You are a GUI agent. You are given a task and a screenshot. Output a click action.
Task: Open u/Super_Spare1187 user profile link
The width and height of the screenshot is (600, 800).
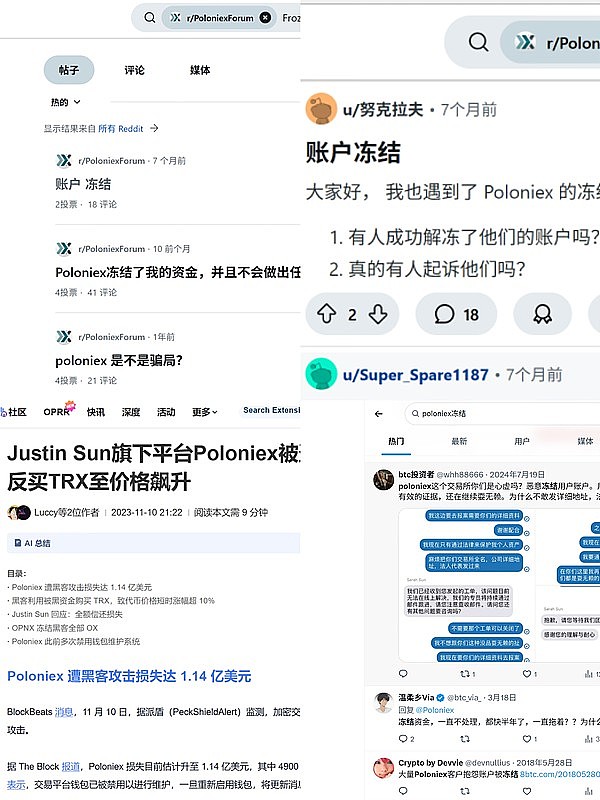(x=416, y=375)
